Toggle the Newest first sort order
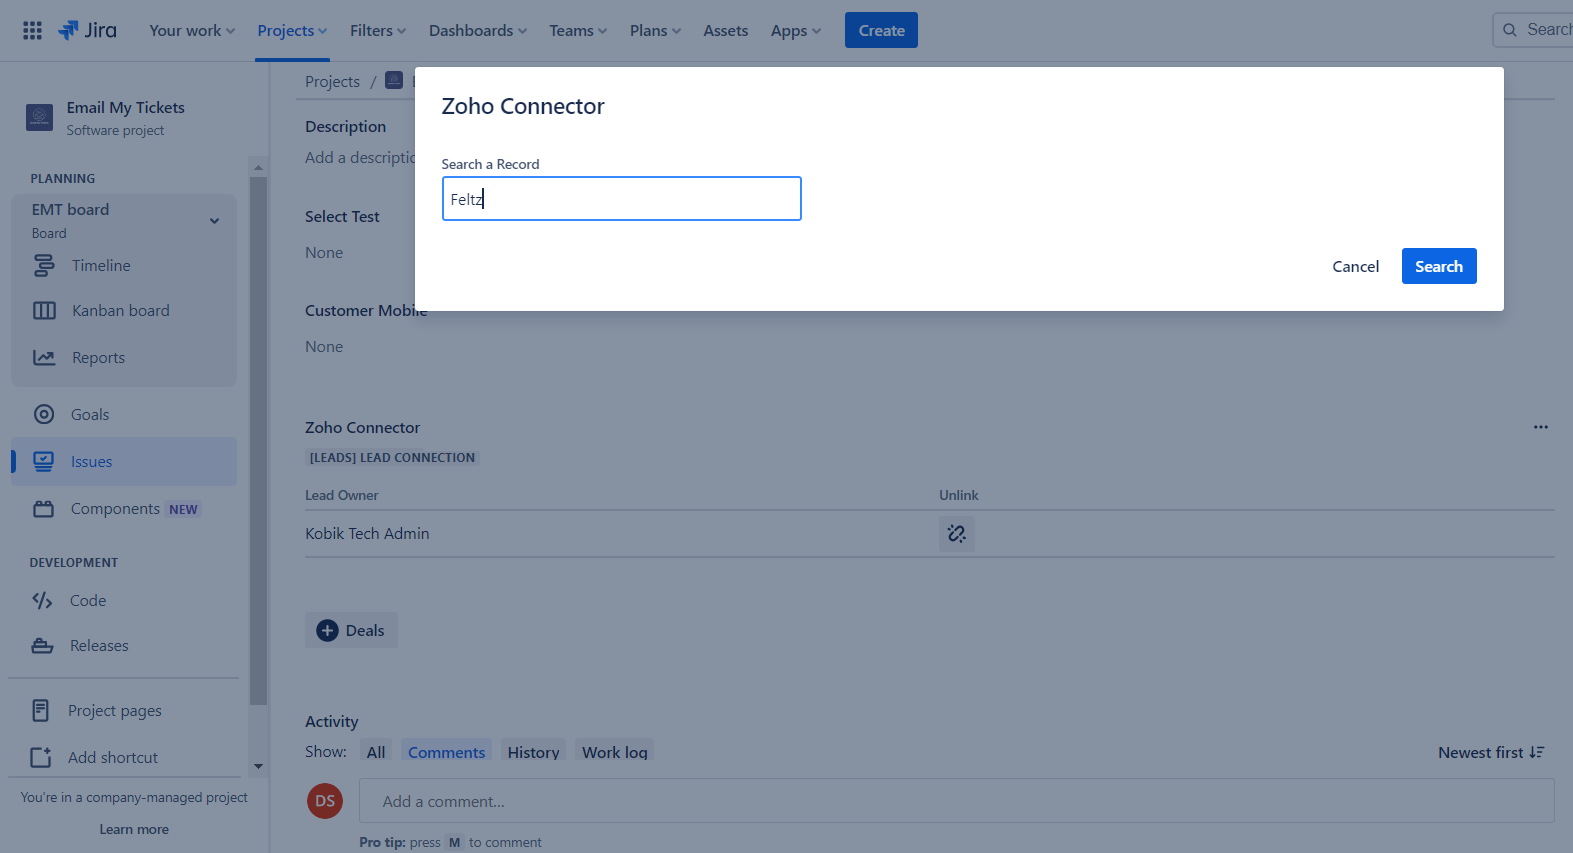Viewport: 1573px width, 853px height. [x=1491, y=752]
